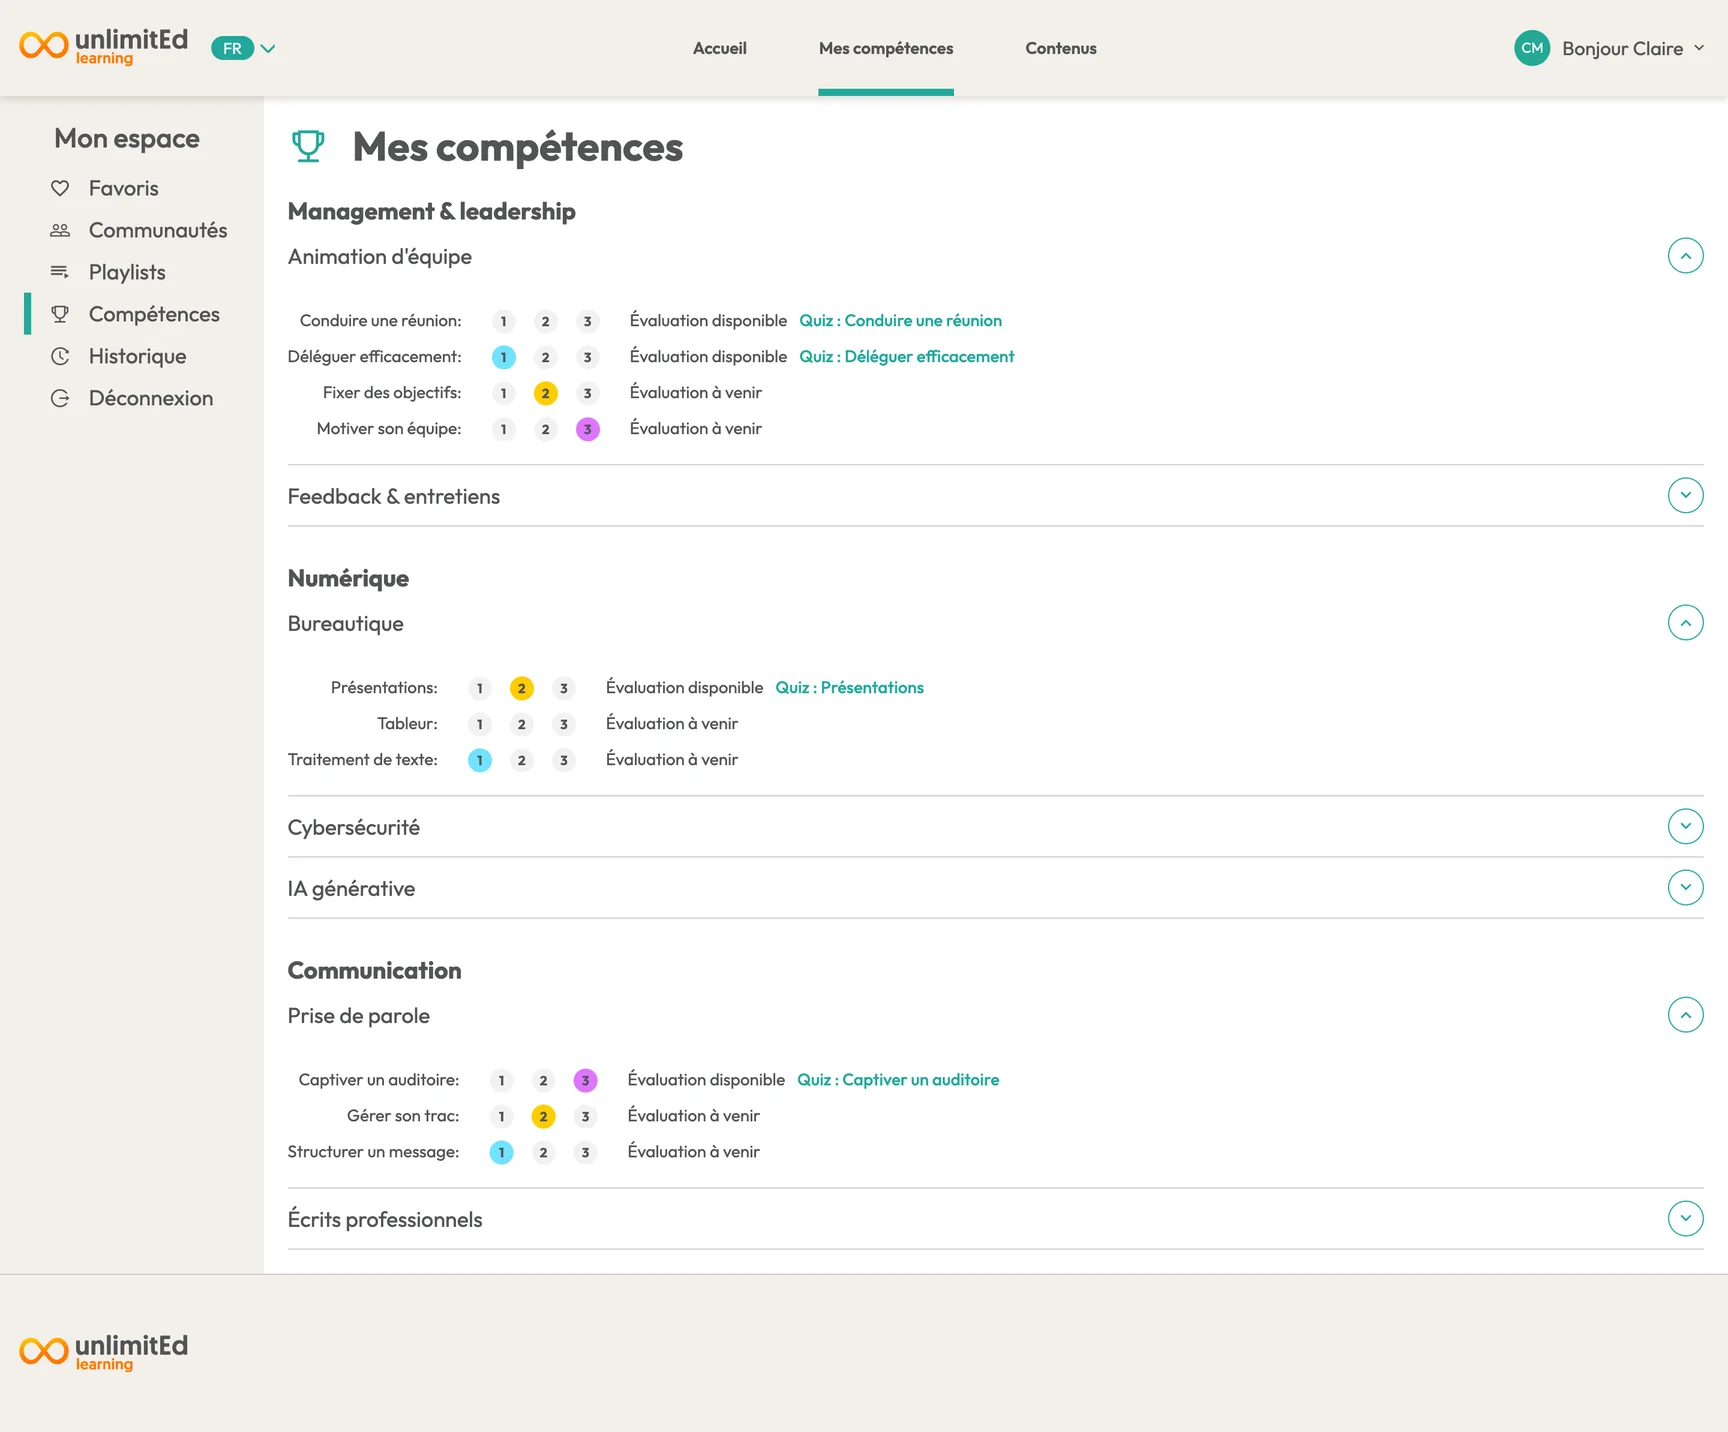Screen dimensions: 1728x1432
Task: Open Quiz : Présentations link
Action: (x=849, y=687)
